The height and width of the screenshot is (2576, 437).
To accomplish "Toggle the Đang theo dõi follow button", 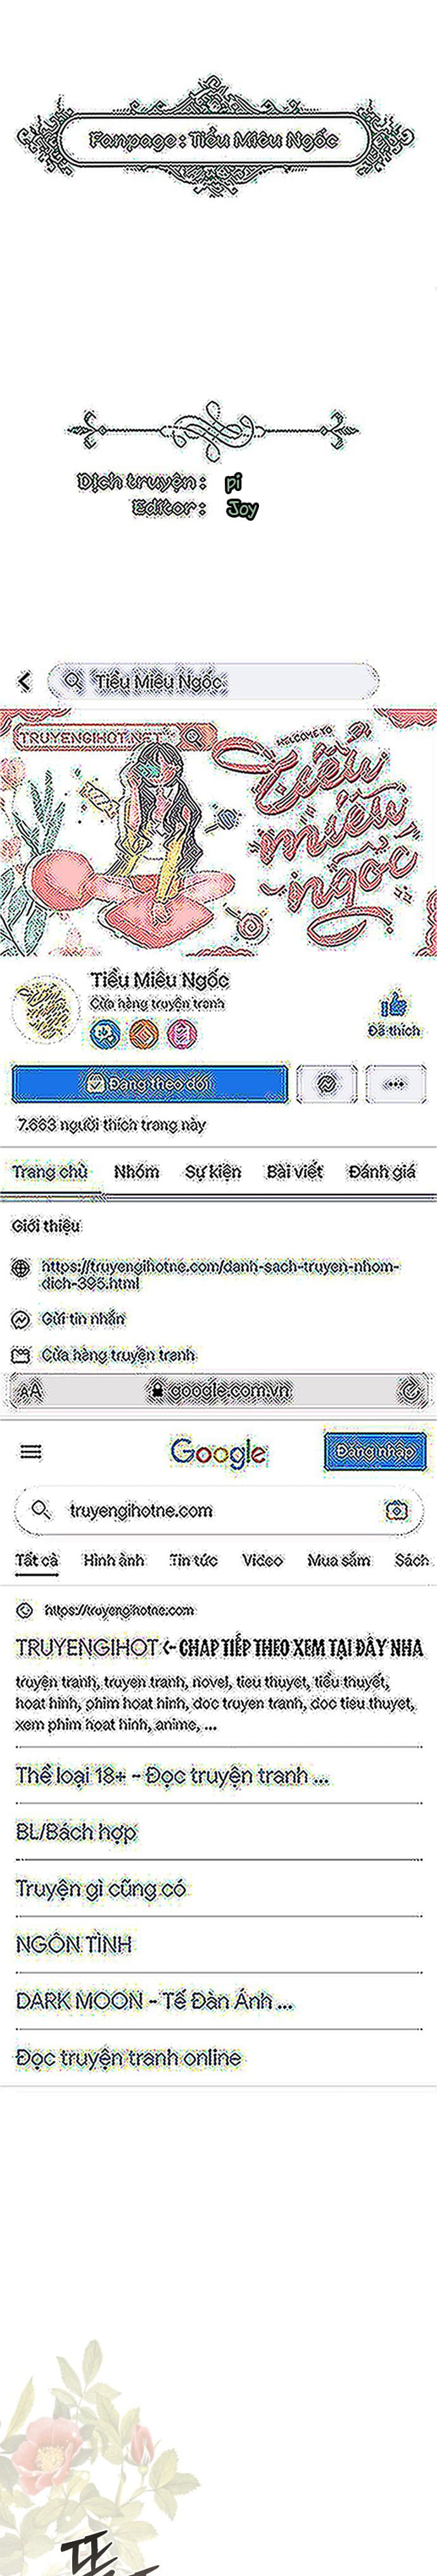I will click(x=149, y=1083).
